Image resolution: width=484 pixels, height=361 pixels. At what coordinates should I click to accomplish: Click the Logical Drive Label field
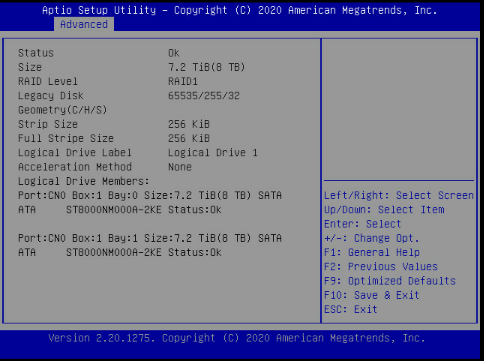pos(138,153)
